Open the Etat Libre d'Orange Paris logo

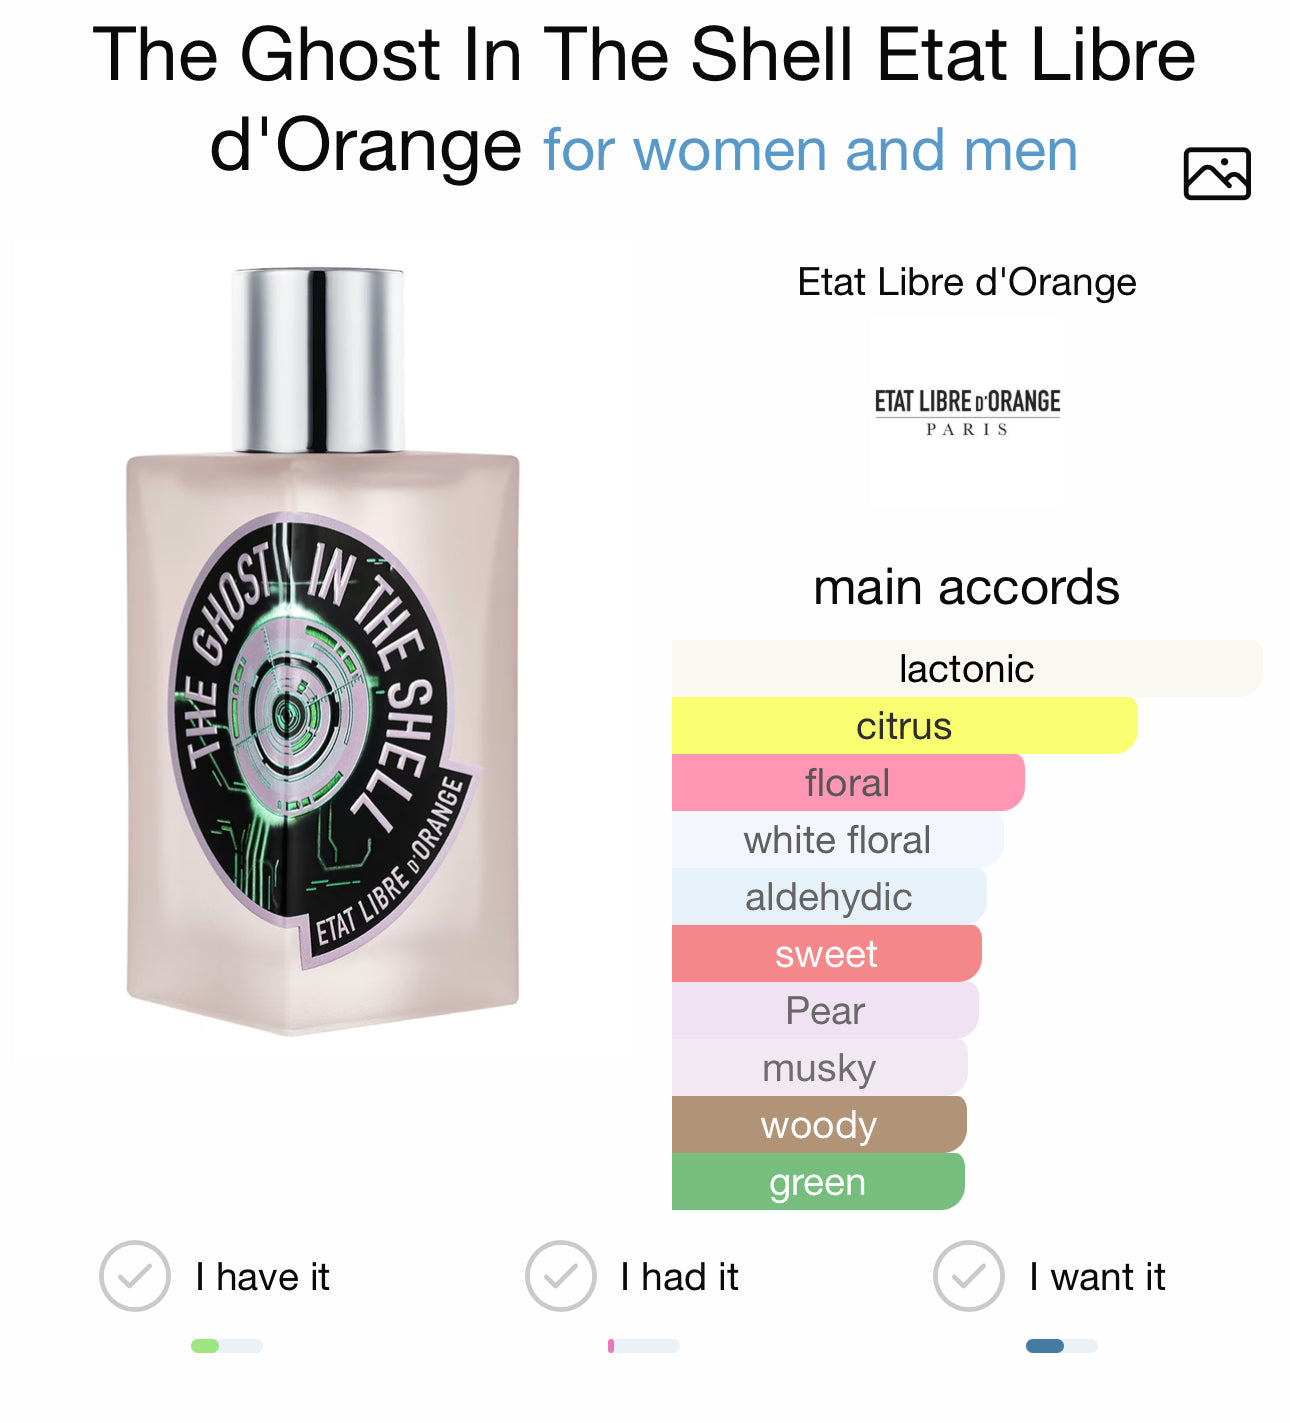[x=967, y=412]
